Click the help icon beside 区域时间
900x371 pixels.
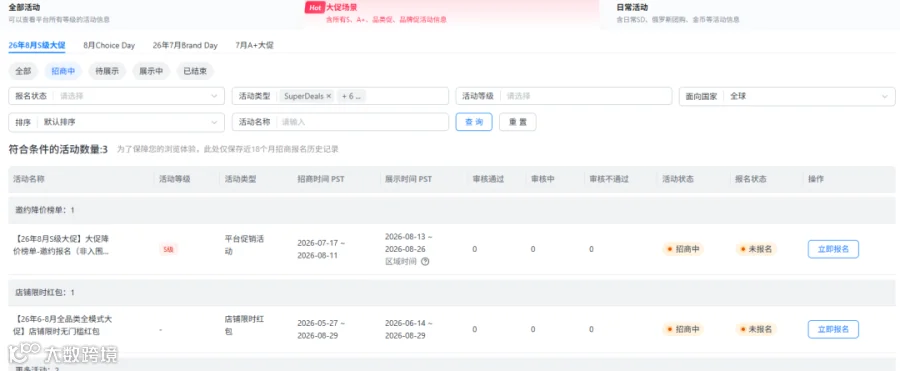tap(425, 261)
